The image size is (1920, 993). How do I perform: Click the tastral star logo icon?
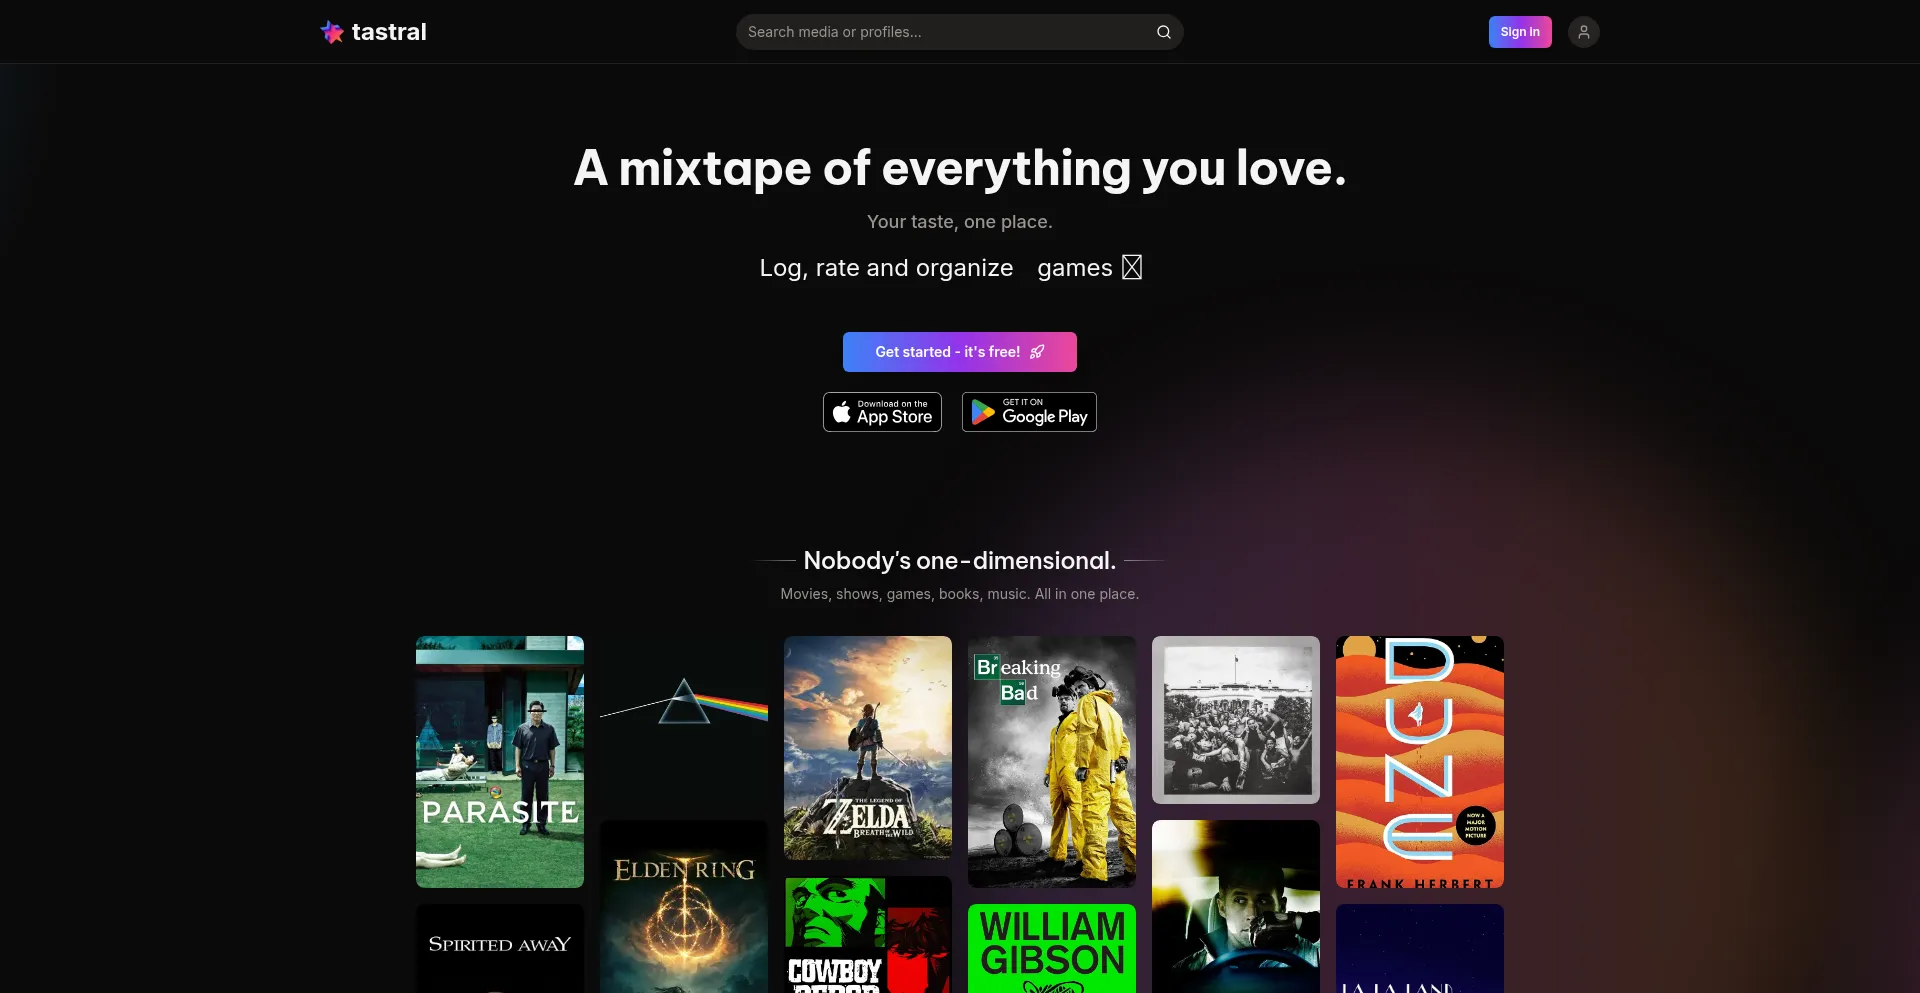[332, 32]
